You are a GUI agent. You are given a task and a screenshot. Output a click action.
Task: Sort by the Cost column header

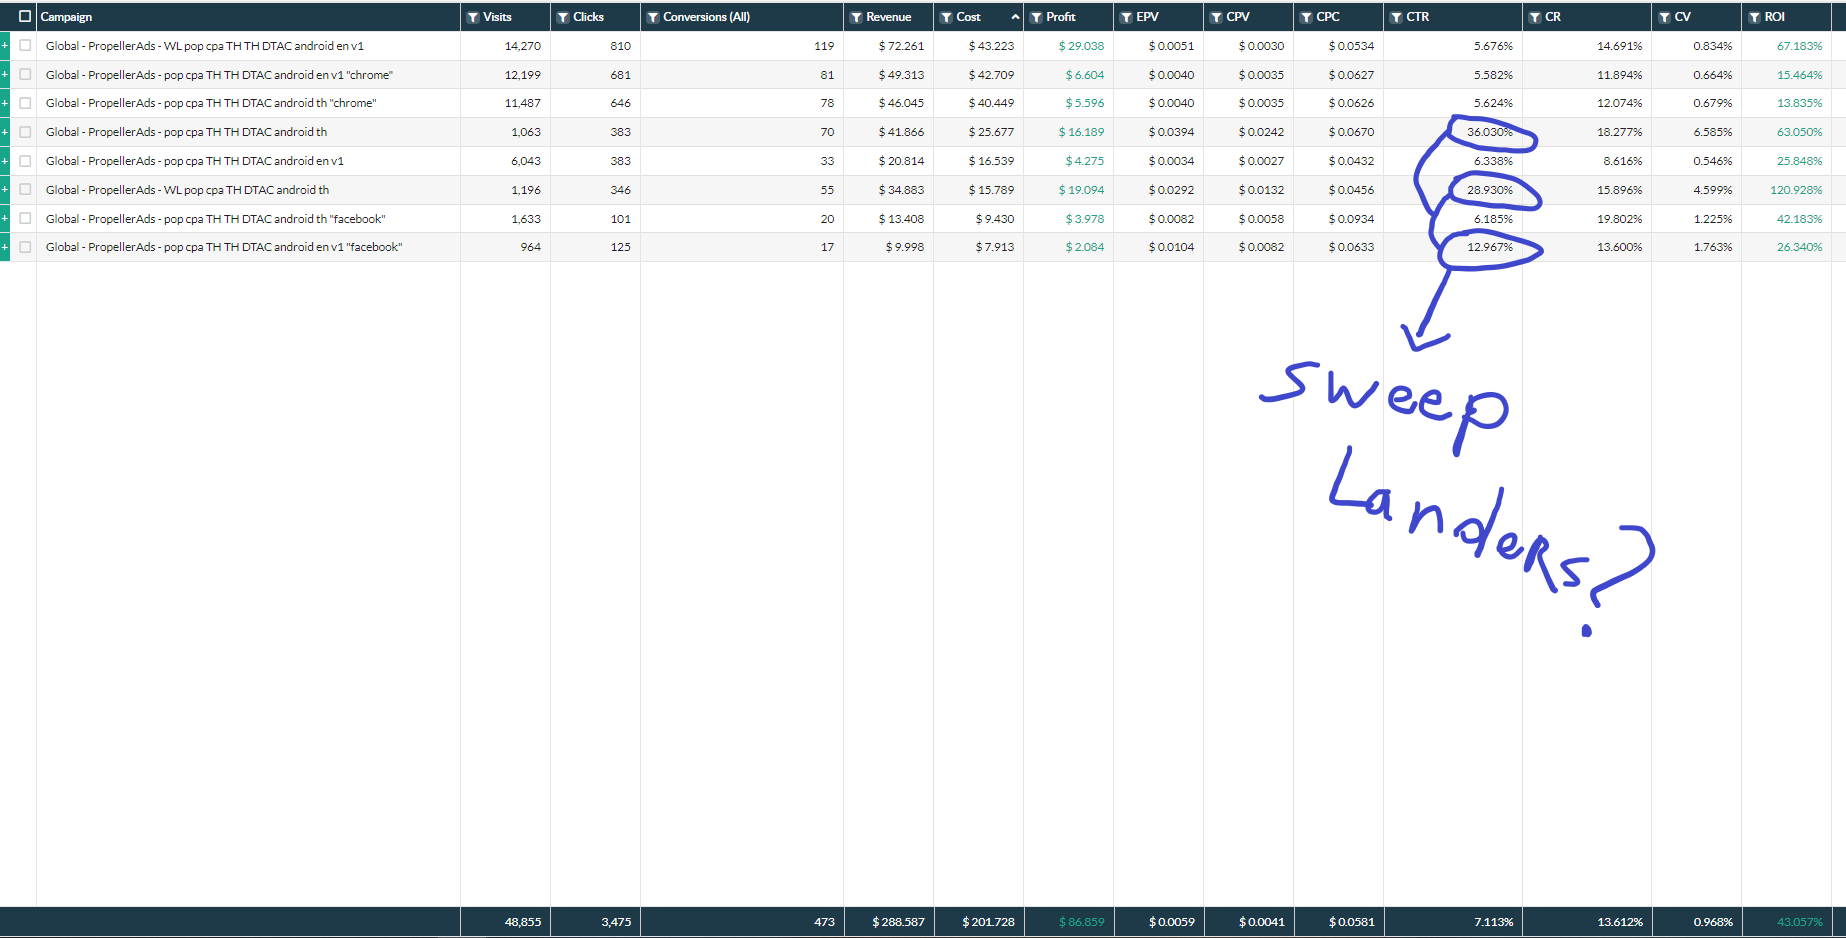[968, 17]
